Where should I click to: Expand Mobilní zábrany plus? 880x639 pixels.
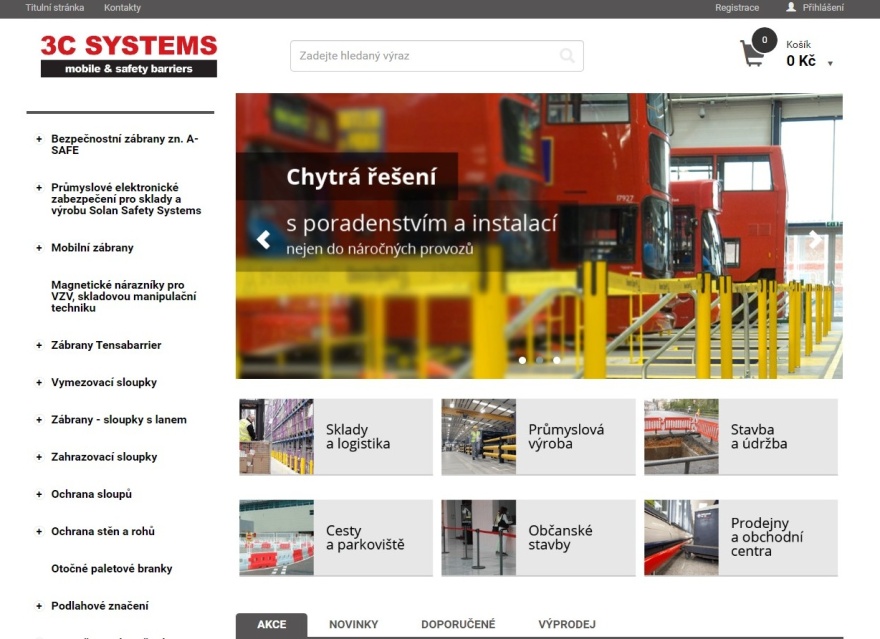pyautogui.click(x=39, y=247)
